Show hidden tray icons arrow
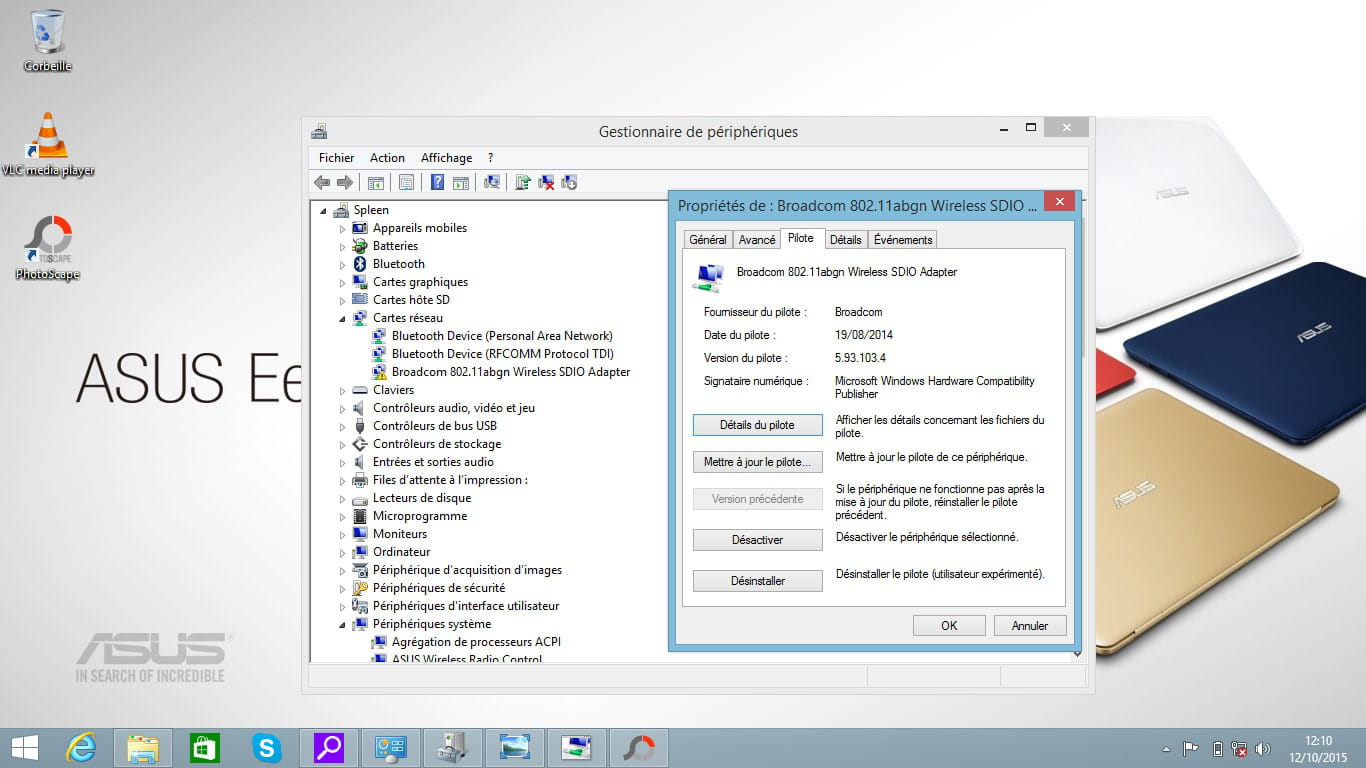Image resolution: width=1366 pixels, height=768 pixels. pos(1166,749)
